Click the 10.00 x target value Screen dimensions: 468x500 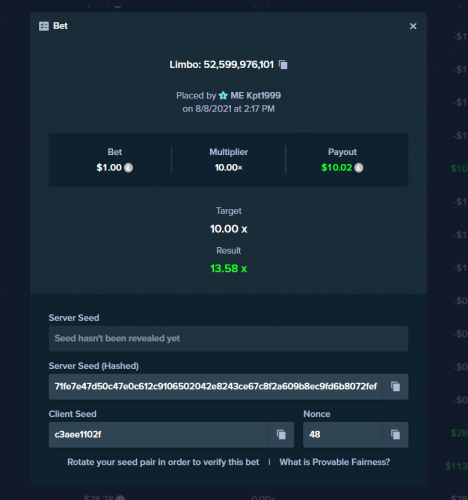click(x=229, y=229)
